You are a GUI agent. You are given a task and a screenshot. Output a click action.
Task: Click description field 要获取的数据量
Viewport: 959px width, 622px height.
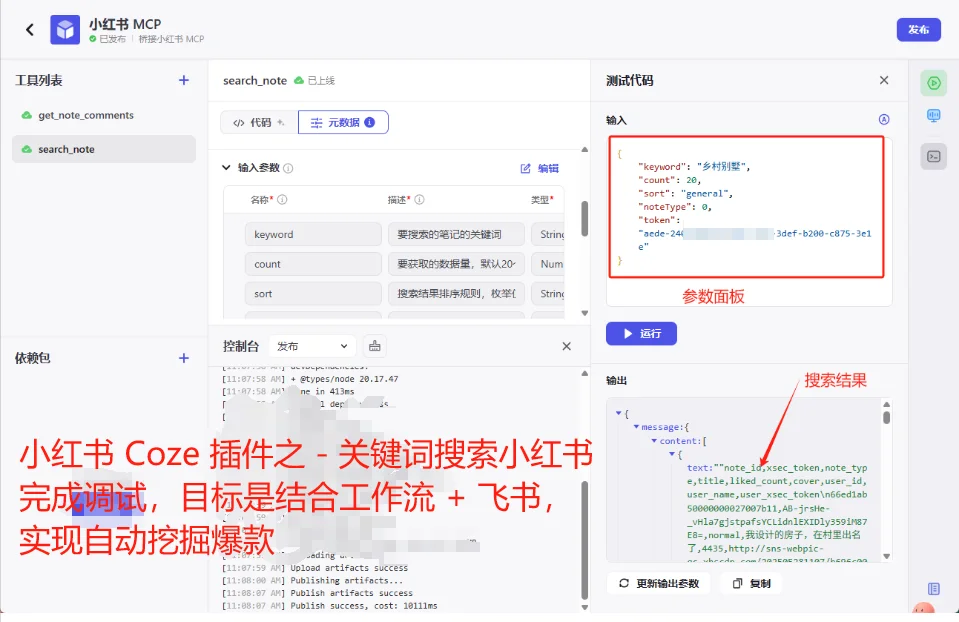pos(456,264)
